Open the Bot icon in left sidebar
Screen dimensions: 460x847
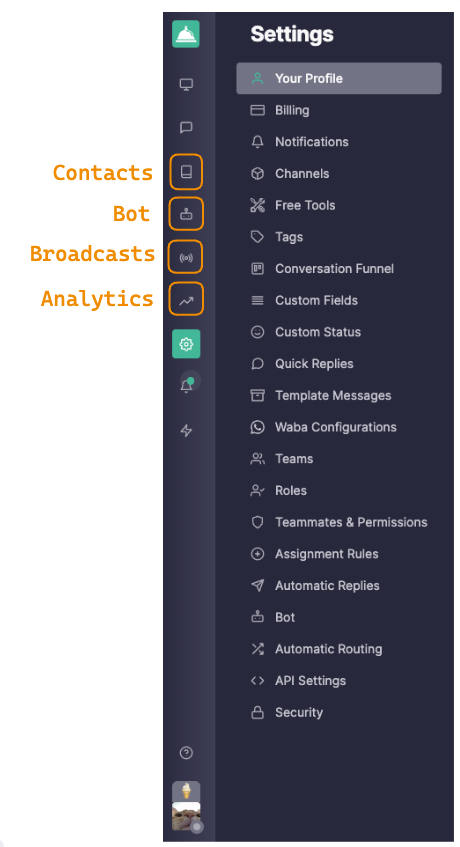[x=186, y=214]
